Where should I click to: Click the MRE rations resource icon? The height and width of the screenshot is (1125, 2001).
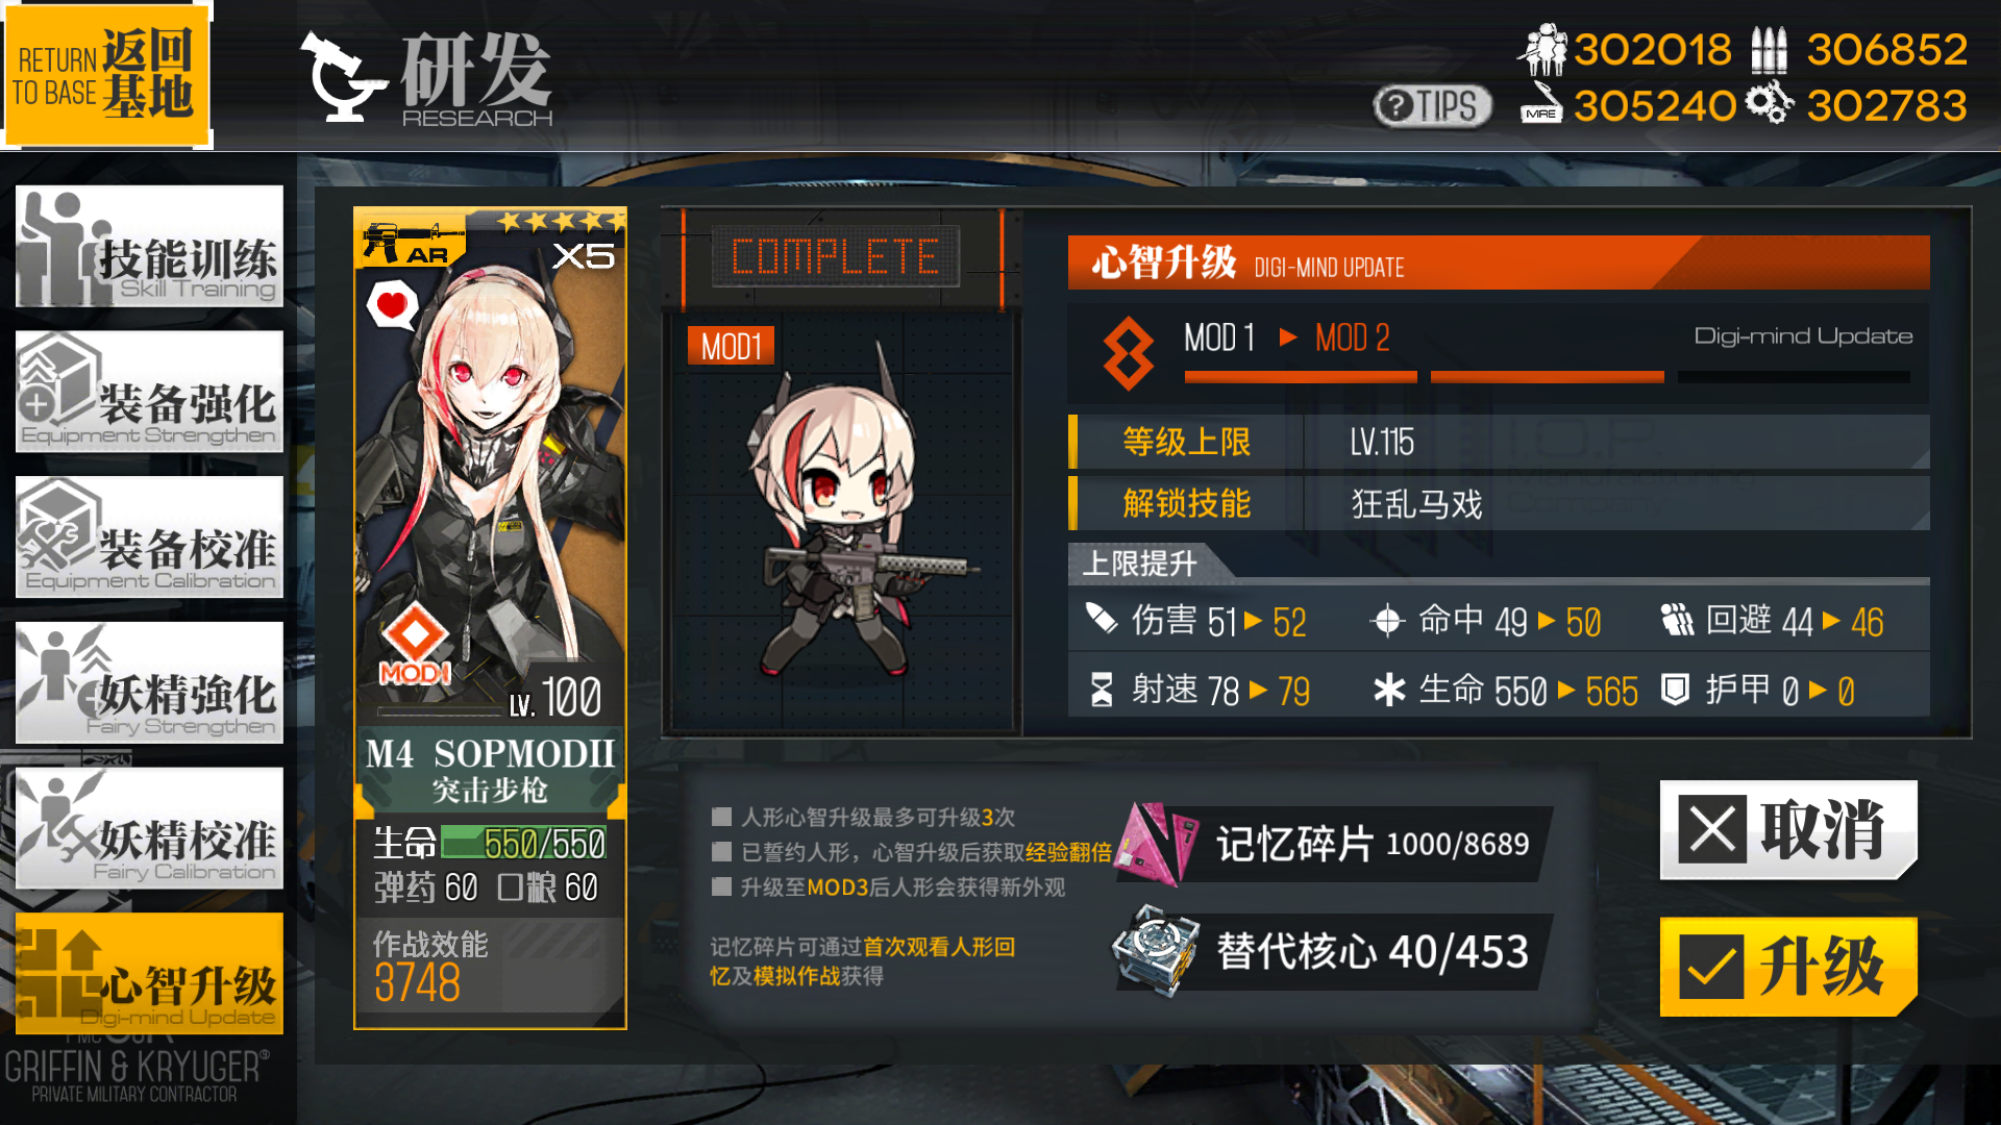pos(1541,104)
